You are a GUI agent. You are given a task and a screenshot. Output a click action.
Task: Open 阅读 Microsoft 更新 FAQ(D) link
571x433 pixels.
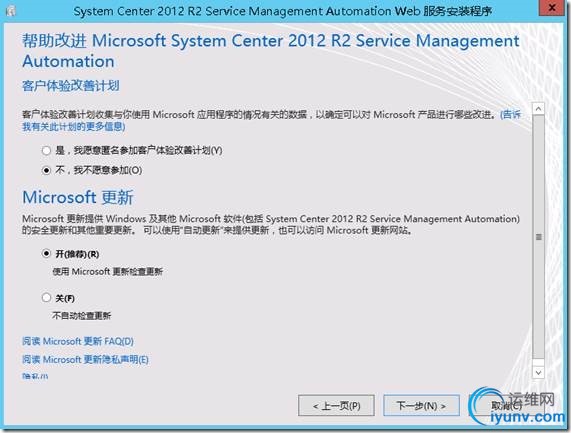pos(78,341)
